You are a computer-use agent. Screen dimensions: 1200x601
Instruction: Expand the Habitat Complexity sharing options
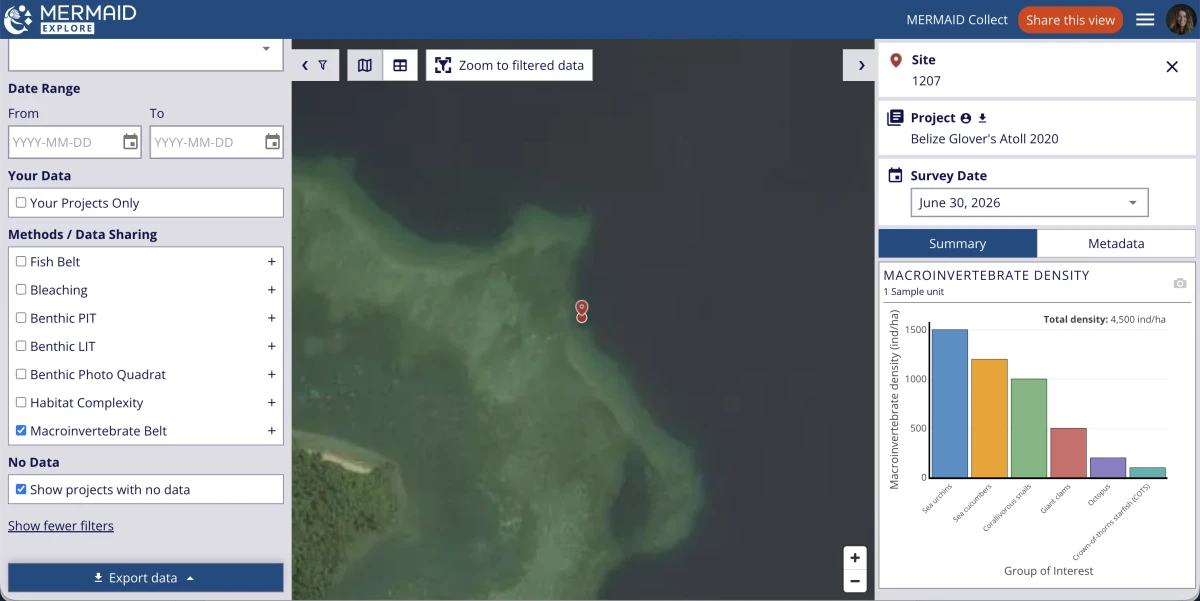point(271,403)
